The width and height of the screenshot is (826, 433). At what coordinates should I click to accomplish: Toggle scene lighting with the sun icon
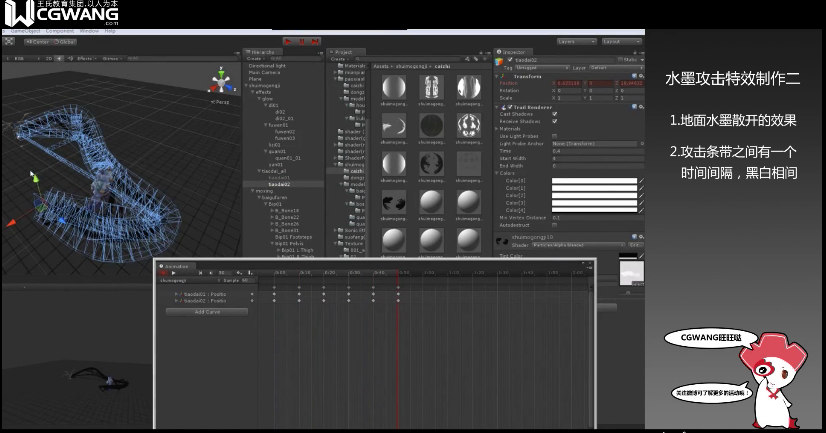point(59,58)
